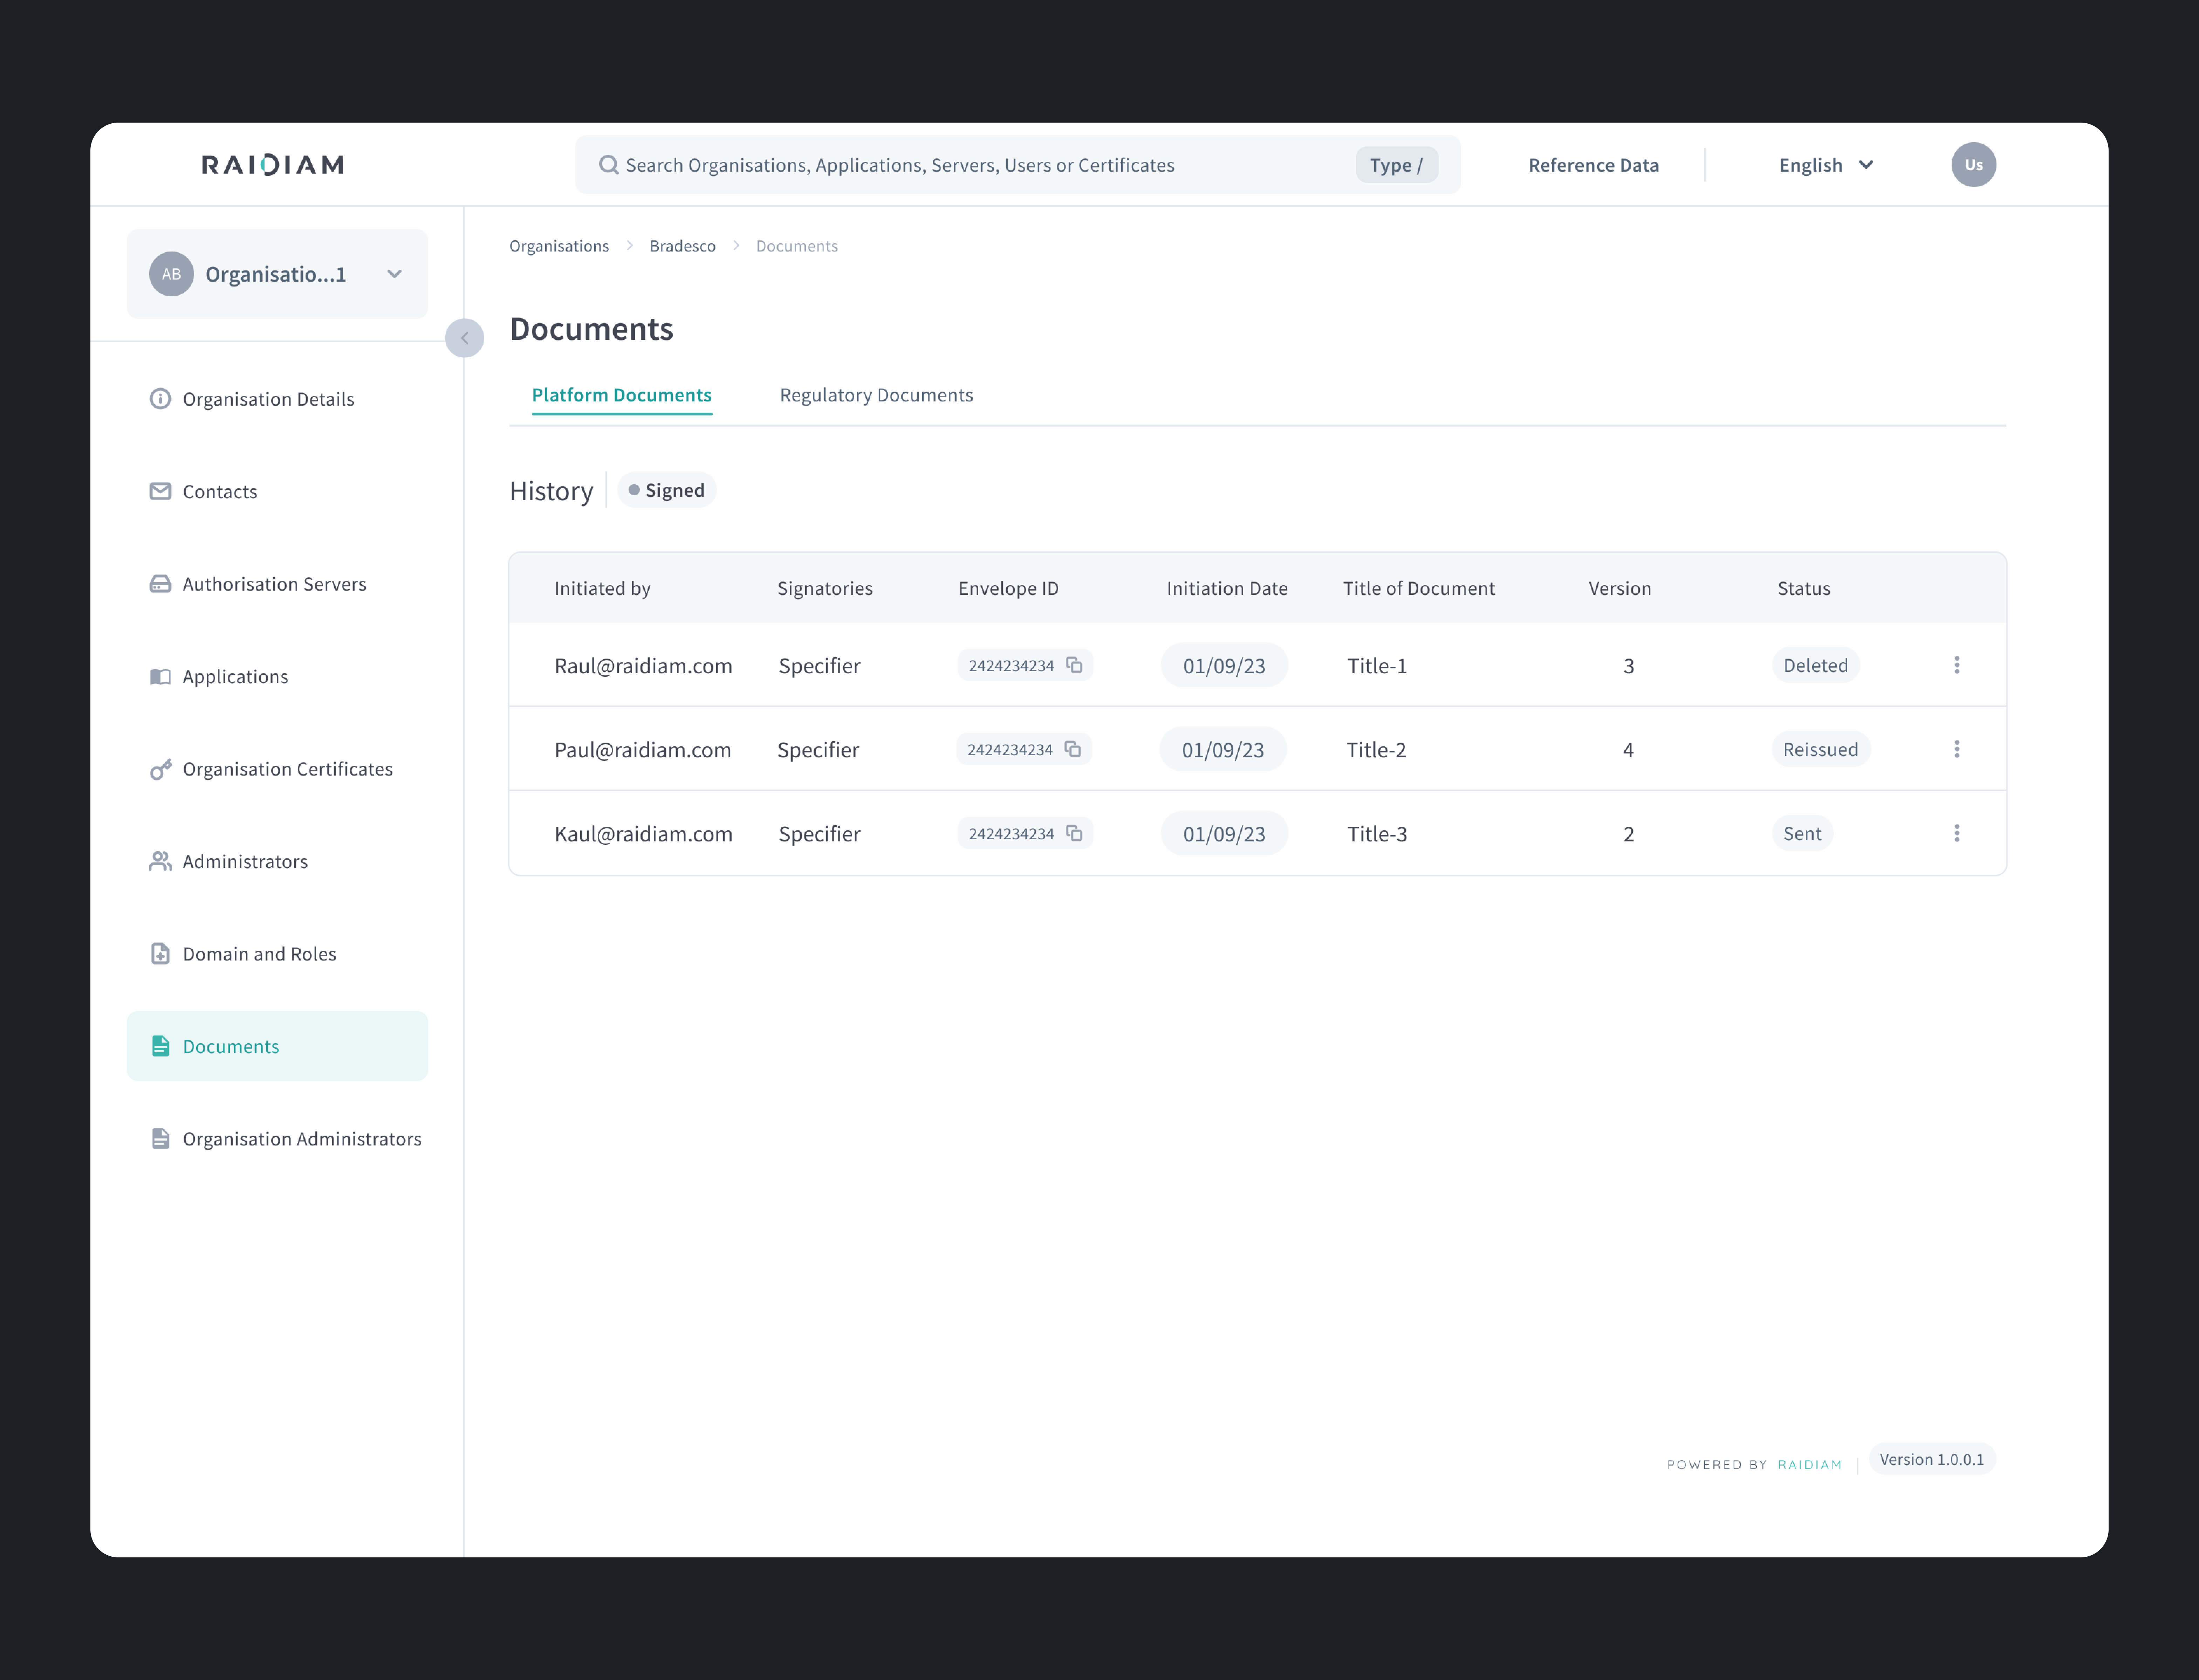Sort by Initiated by column header

click(602, 589)
